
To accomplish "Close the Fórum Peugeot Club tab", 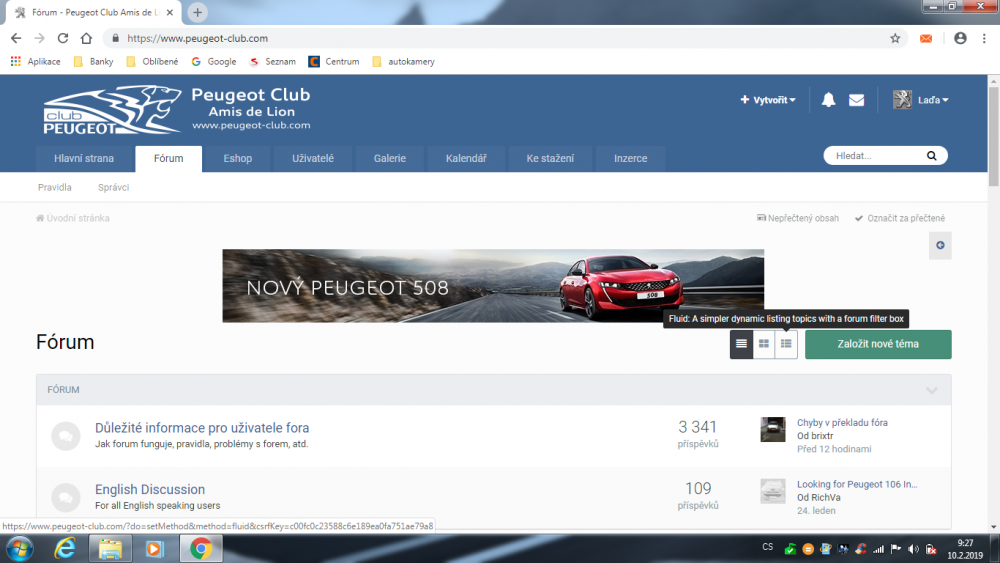I will [170, 12].
